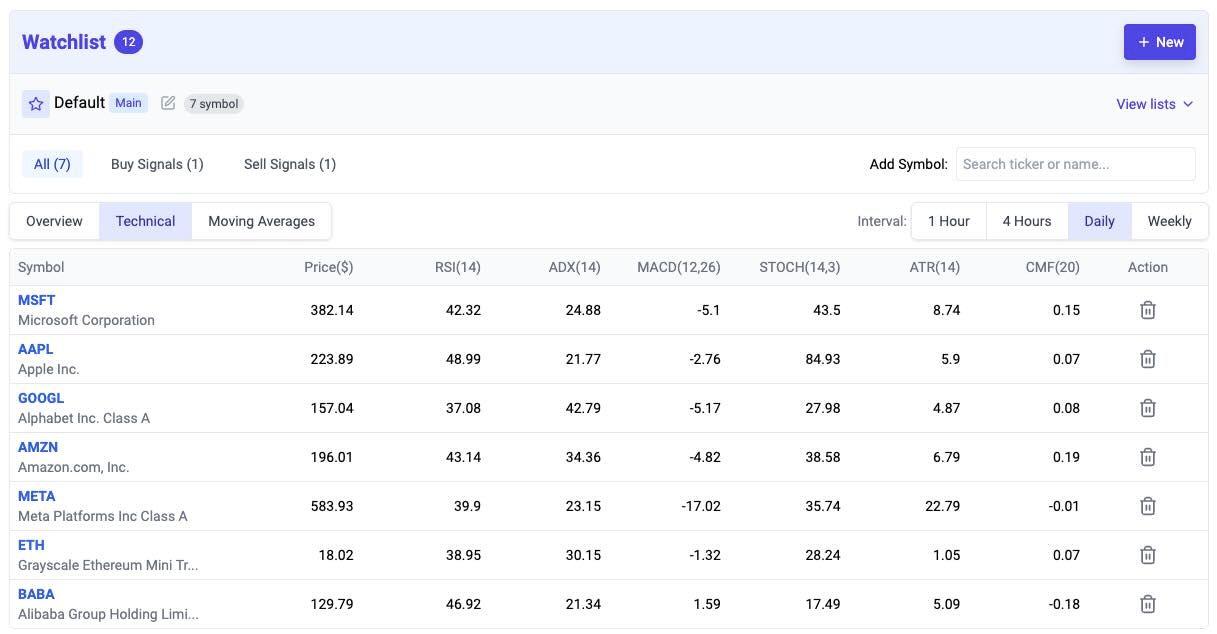Click the Main tag beside Default
The height and width of the screenshot is (634, 1217).
tap(128, 103)
